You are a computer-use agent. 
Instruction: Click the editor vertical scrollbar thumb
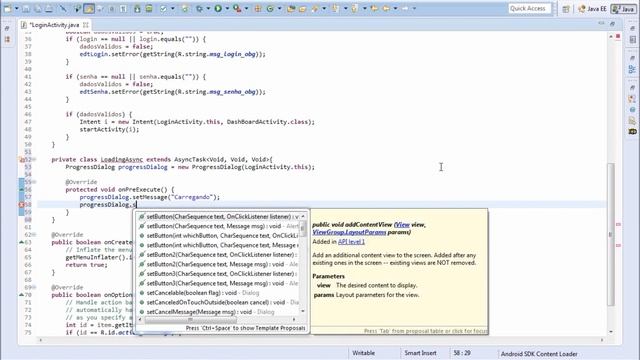pos(611,234)
